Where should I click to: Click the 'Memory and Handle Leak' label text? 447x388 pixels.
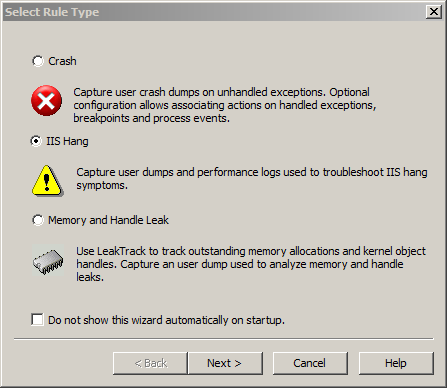coord(108,220)
